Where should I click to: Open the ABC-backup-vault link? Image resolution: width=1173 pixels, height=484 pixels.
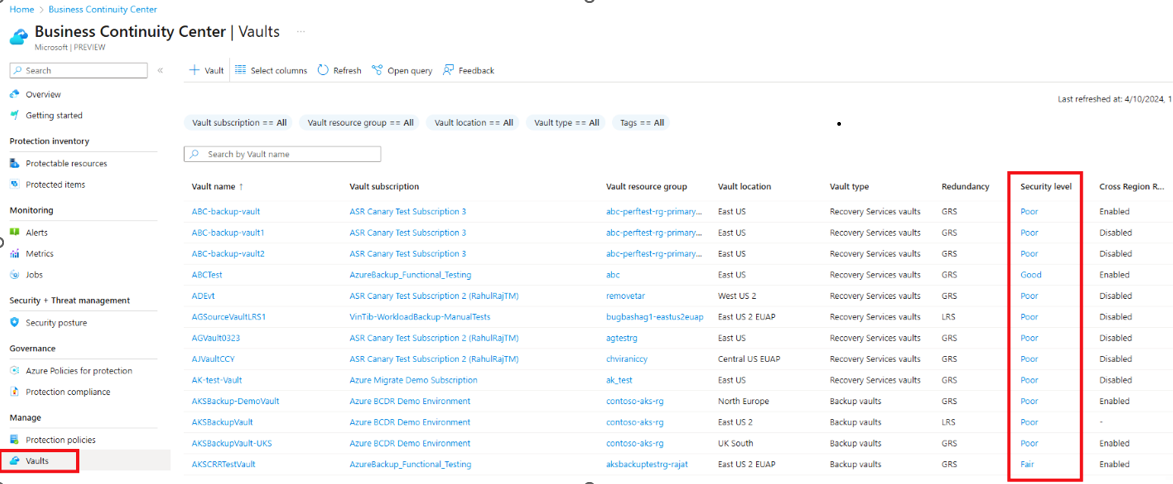225,212
